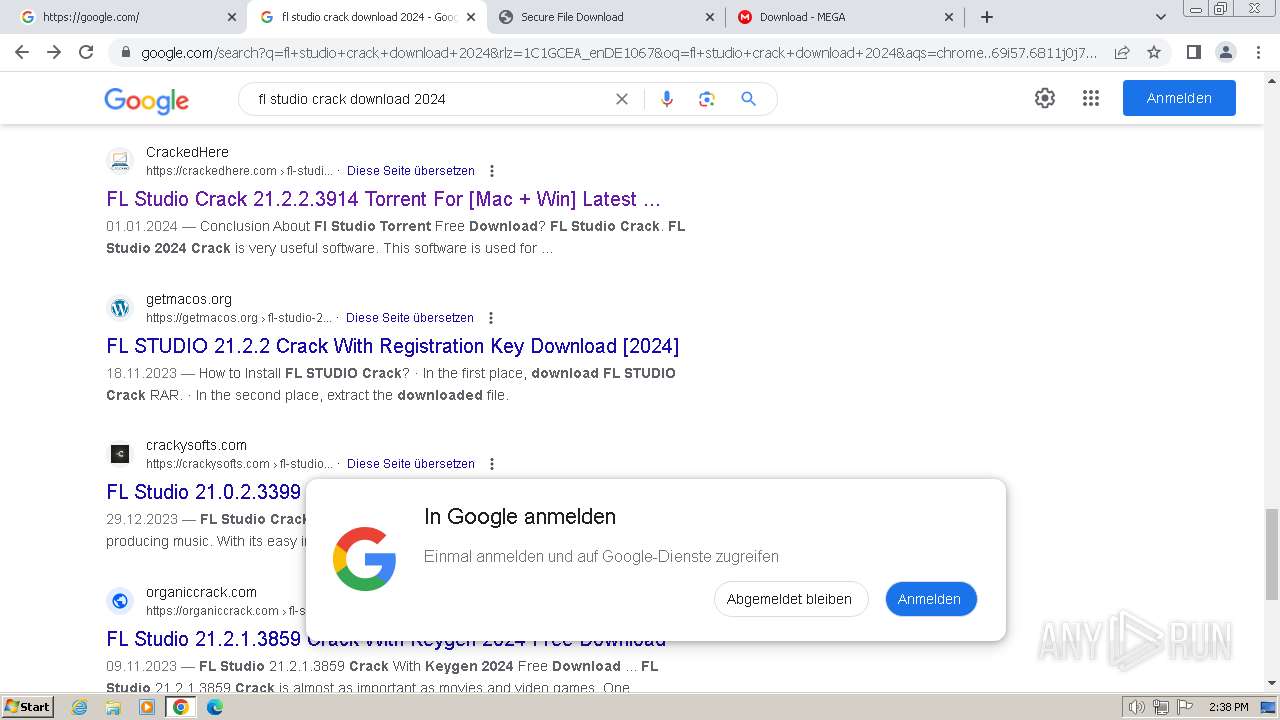This screenshot has height=720, width=1280.
Task: Select the fl studio crack download tab
Action: (x=368, y=17)
